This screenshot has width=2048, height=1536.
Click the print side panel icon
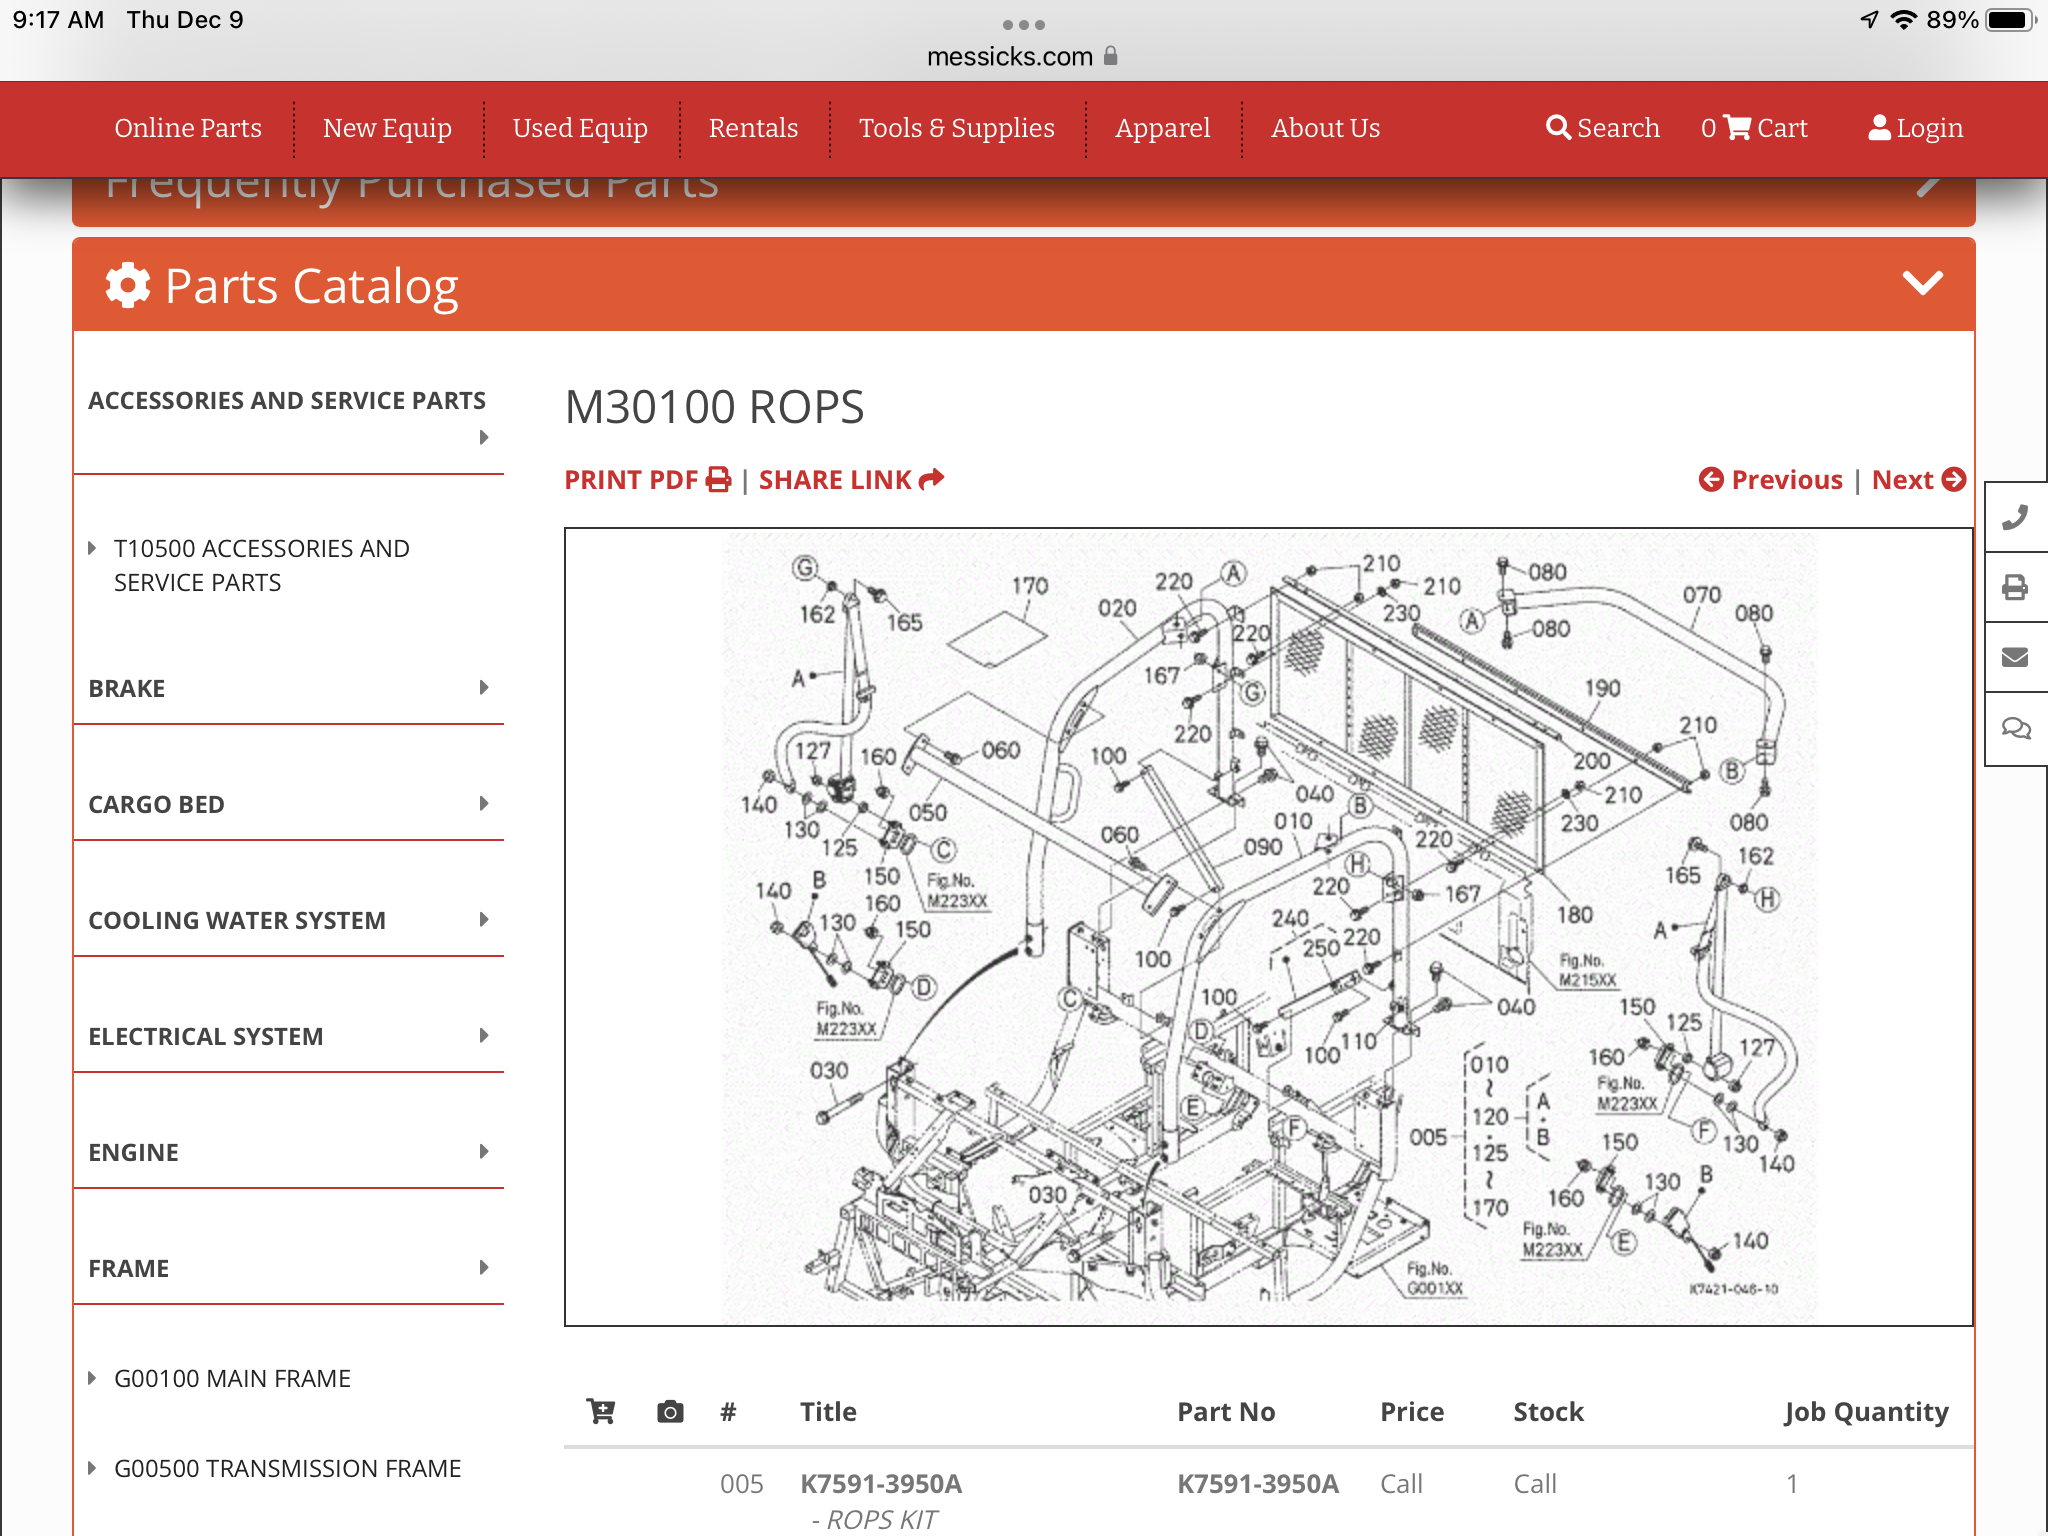tap(2015, 587)
